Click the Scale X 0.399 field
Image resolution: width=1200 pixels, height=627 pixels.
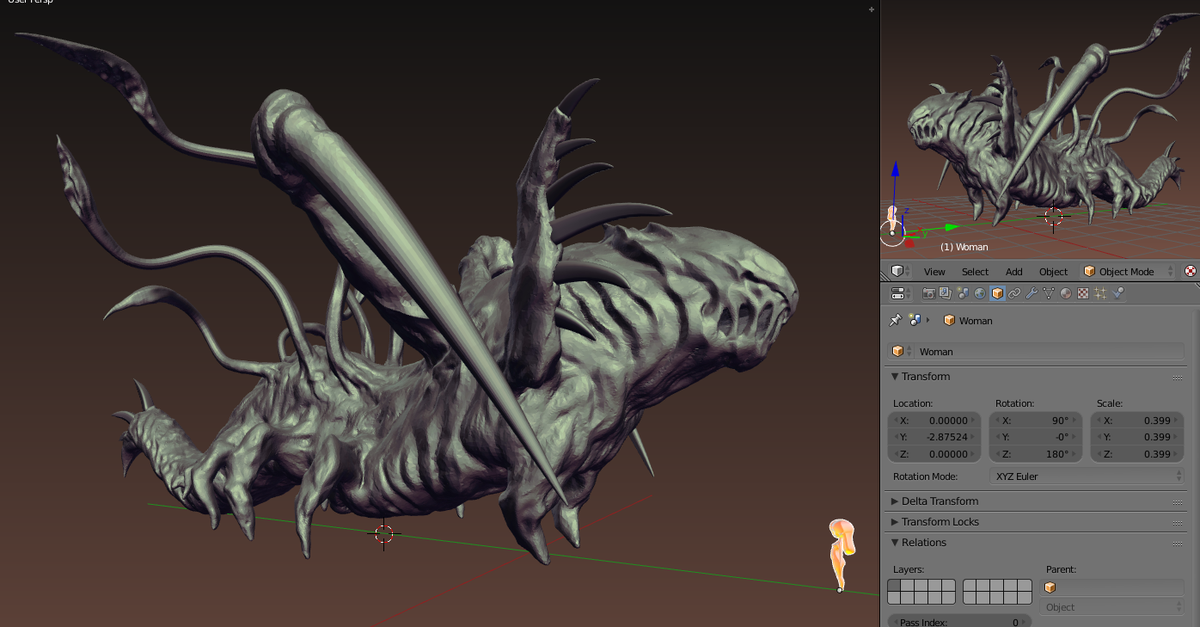pos(1139,421)
